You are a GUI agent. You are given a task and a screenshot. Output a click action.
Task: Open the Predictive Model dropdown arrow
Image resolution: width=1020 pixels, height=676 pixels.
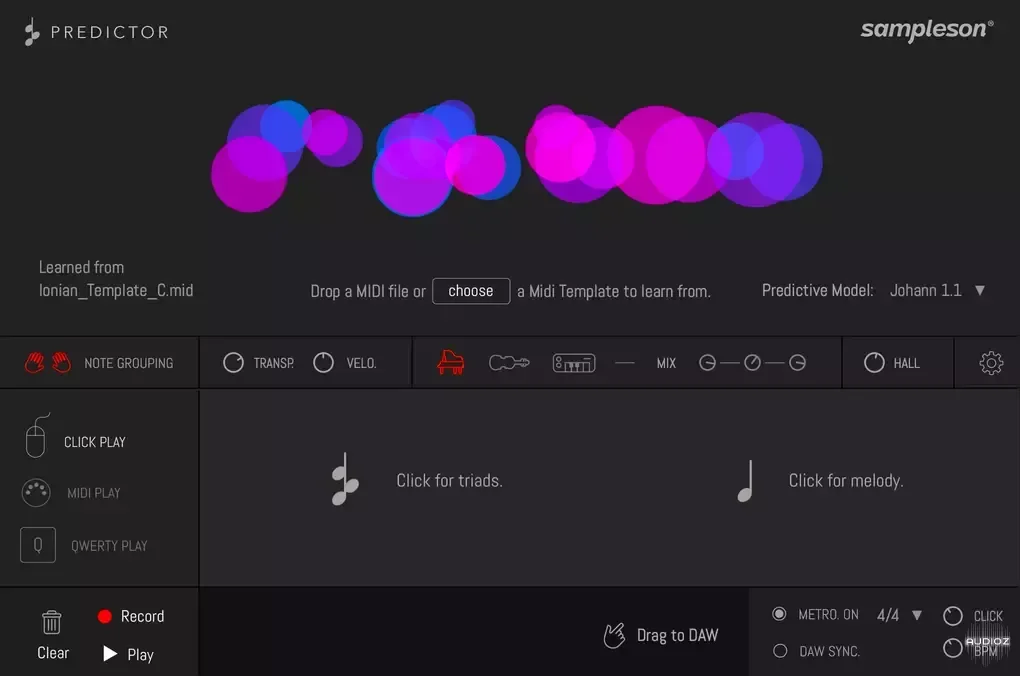[980, 290]
